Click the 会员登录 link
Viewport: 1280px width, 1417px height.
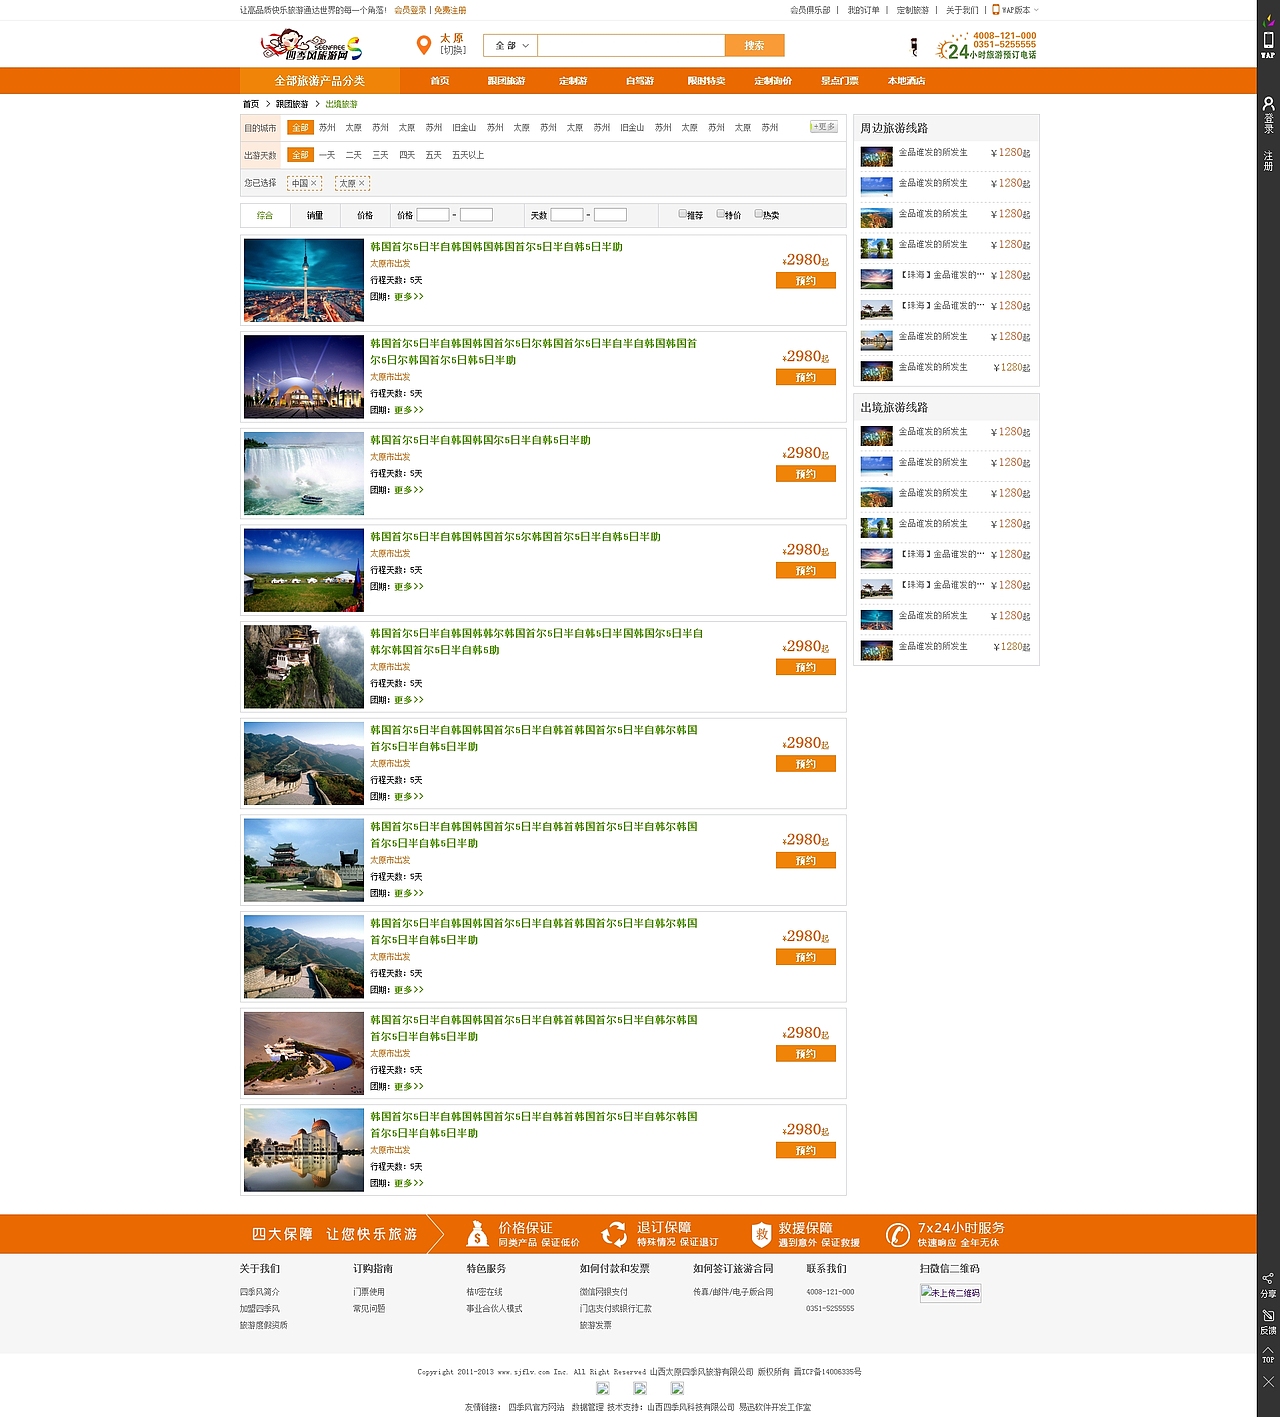tap(410, 10)
